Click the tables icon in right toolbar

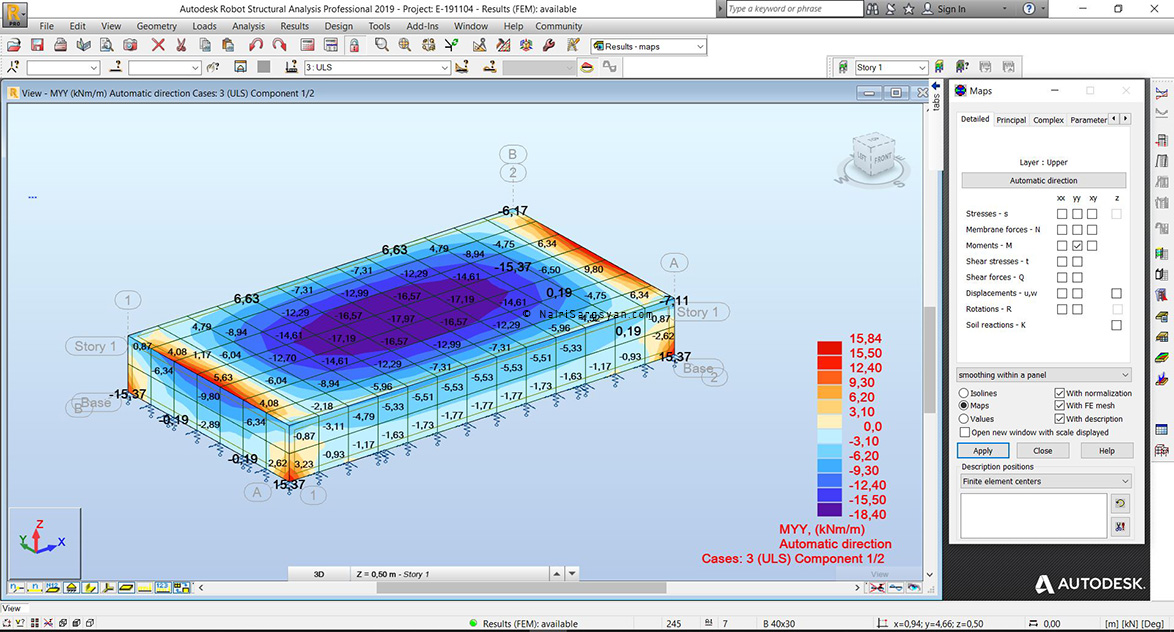[x=1162, y=430]
